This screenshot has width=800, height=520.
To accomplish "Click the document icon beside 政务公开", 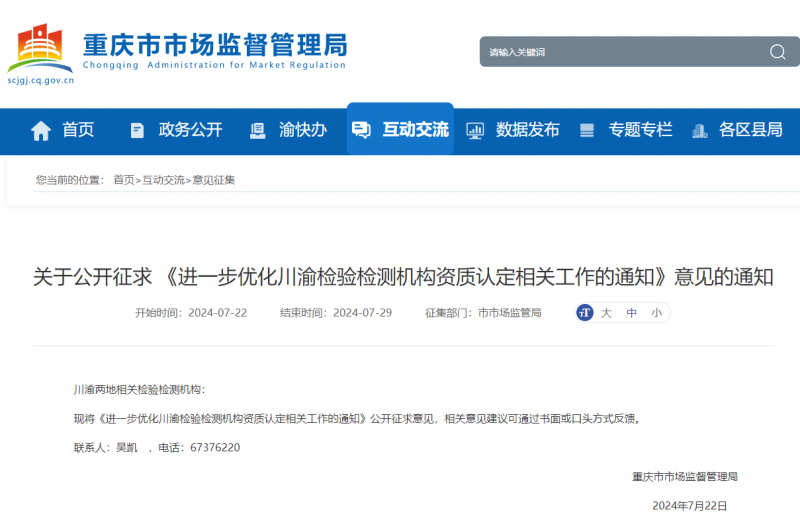I will tap(137, 130).
